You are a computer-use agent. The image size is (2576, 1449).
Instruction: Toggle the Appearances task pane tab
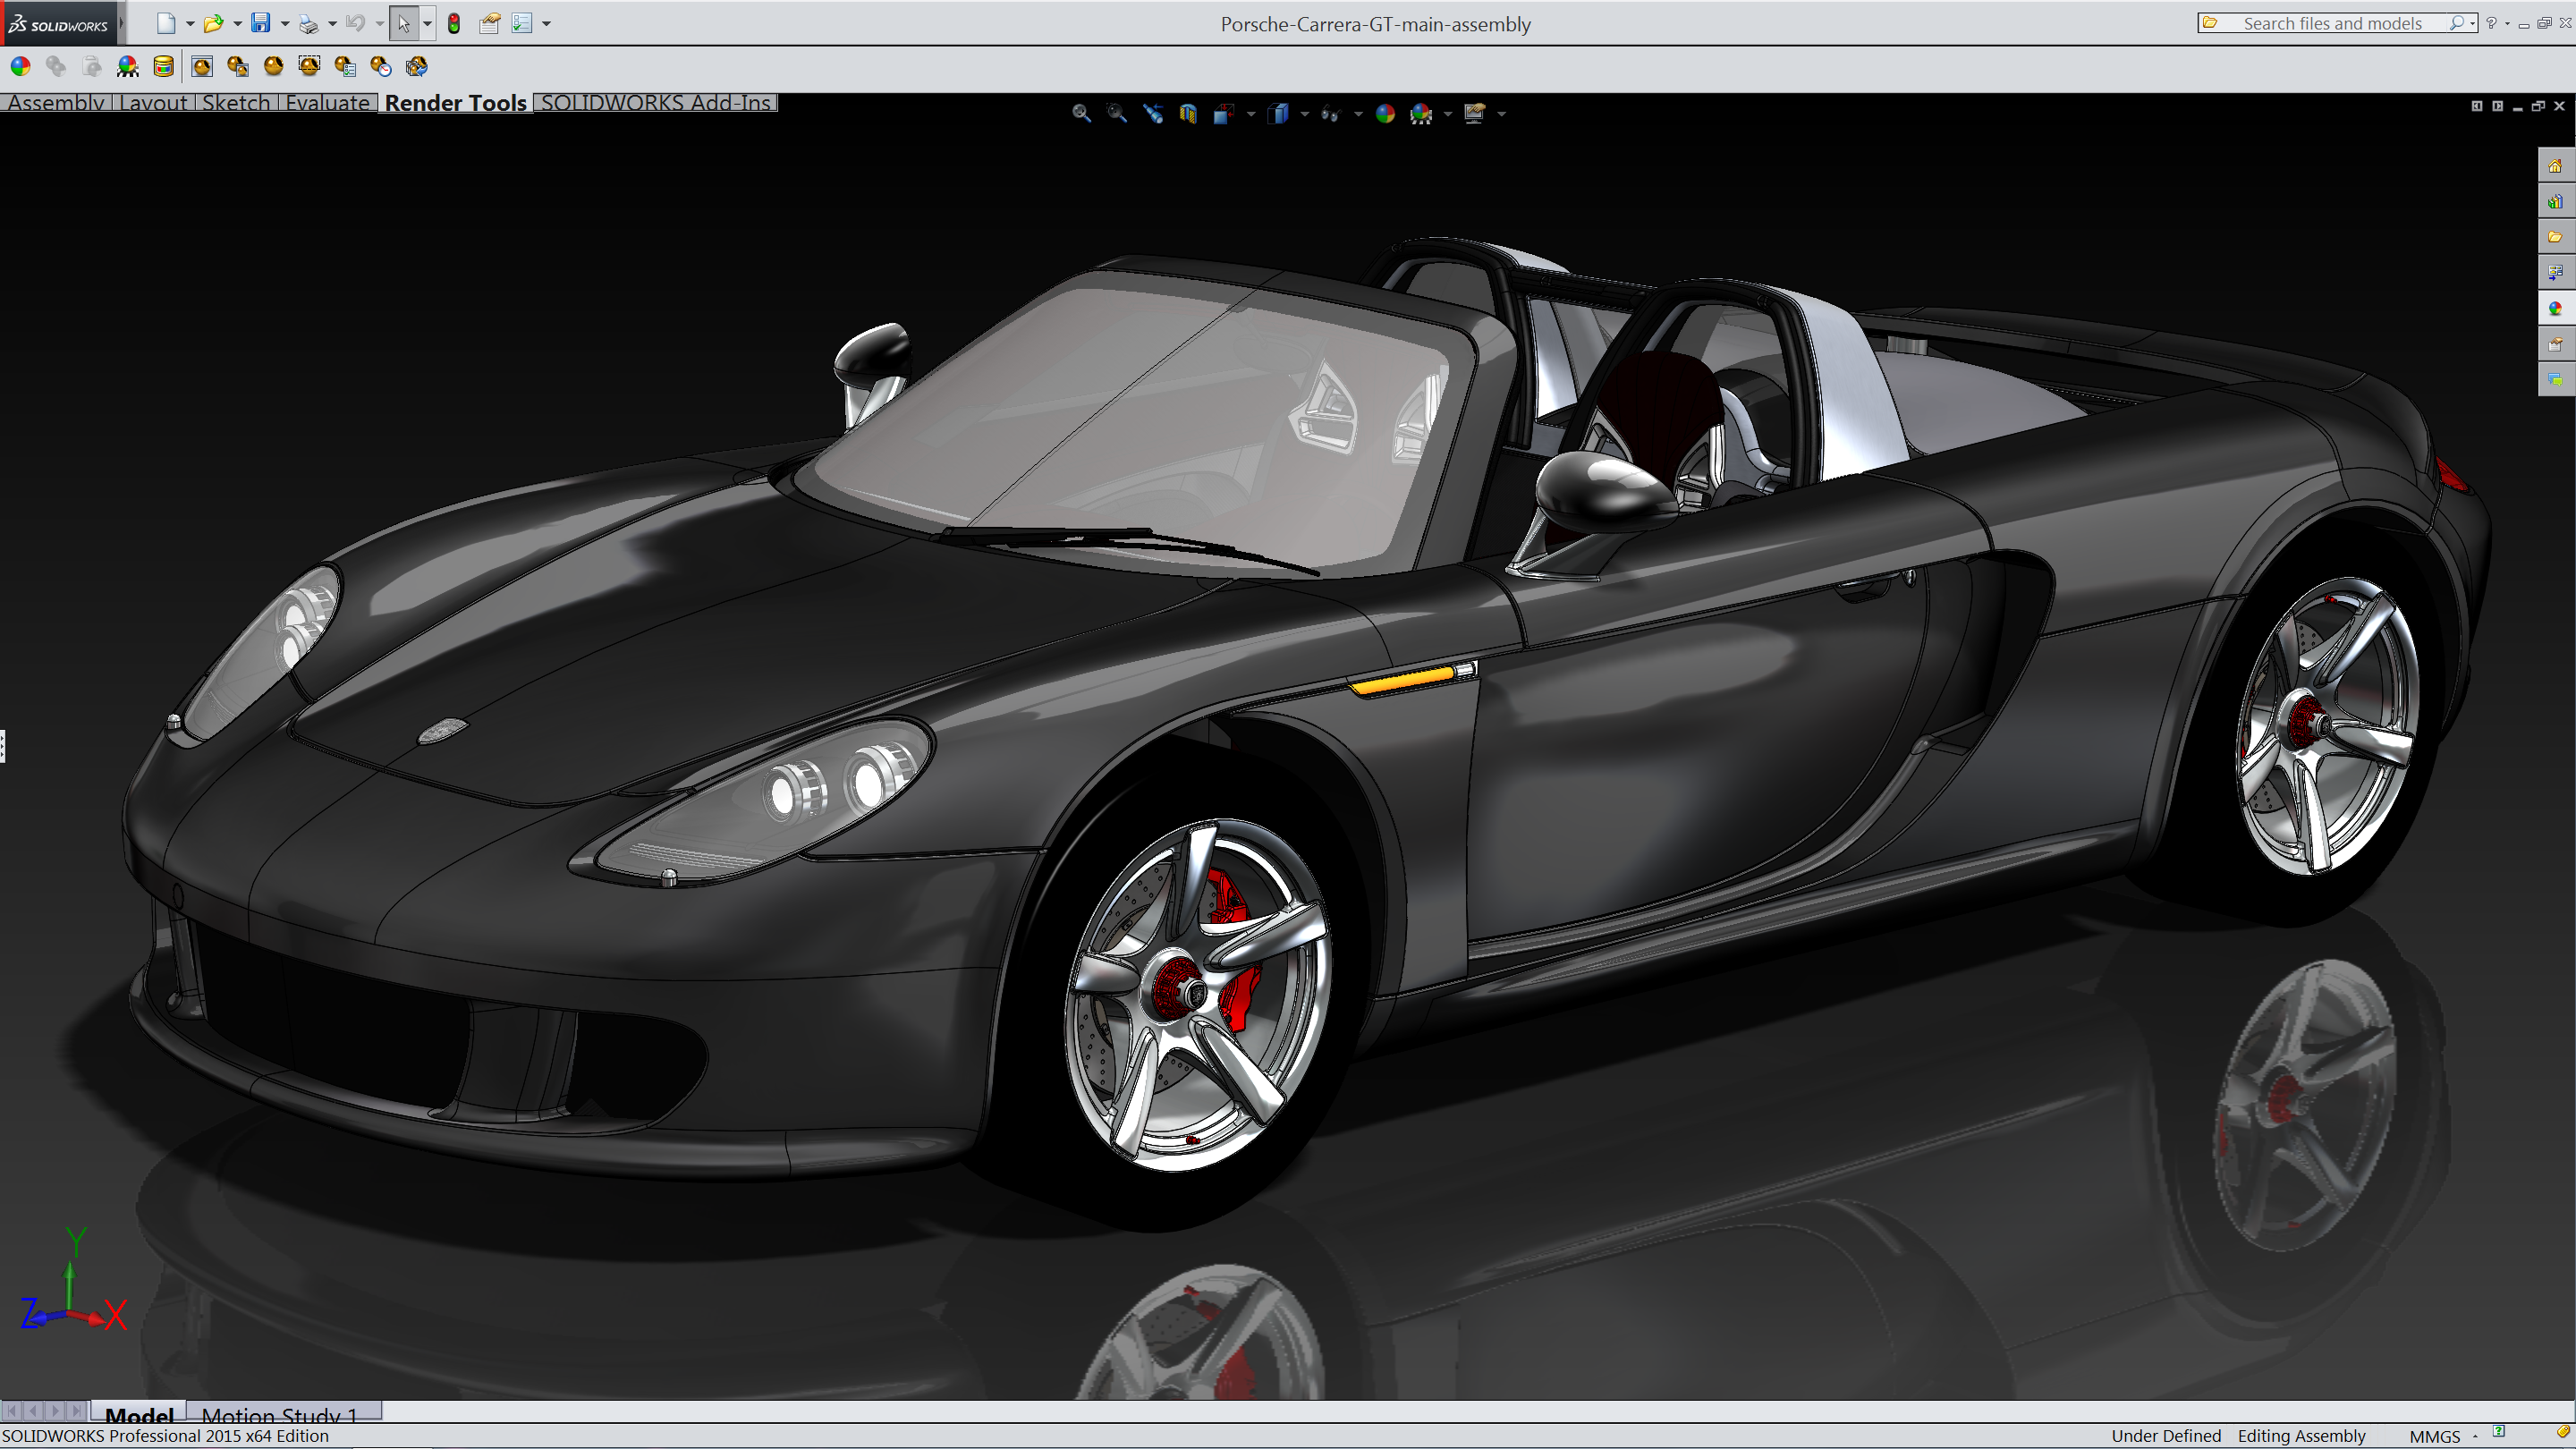click(x=2555, y=308)
